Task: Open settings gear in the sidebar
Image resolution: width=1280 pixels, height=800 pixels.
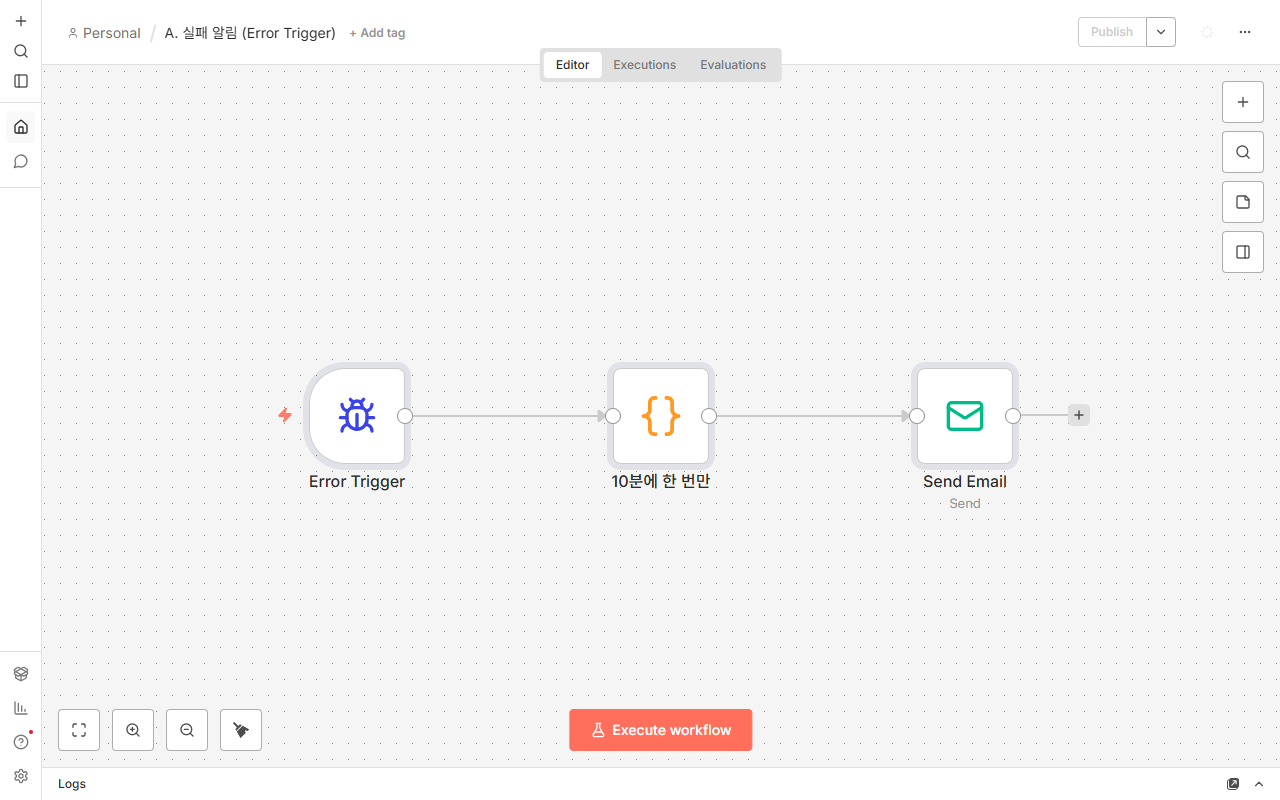Action: (x=21, y=776)
